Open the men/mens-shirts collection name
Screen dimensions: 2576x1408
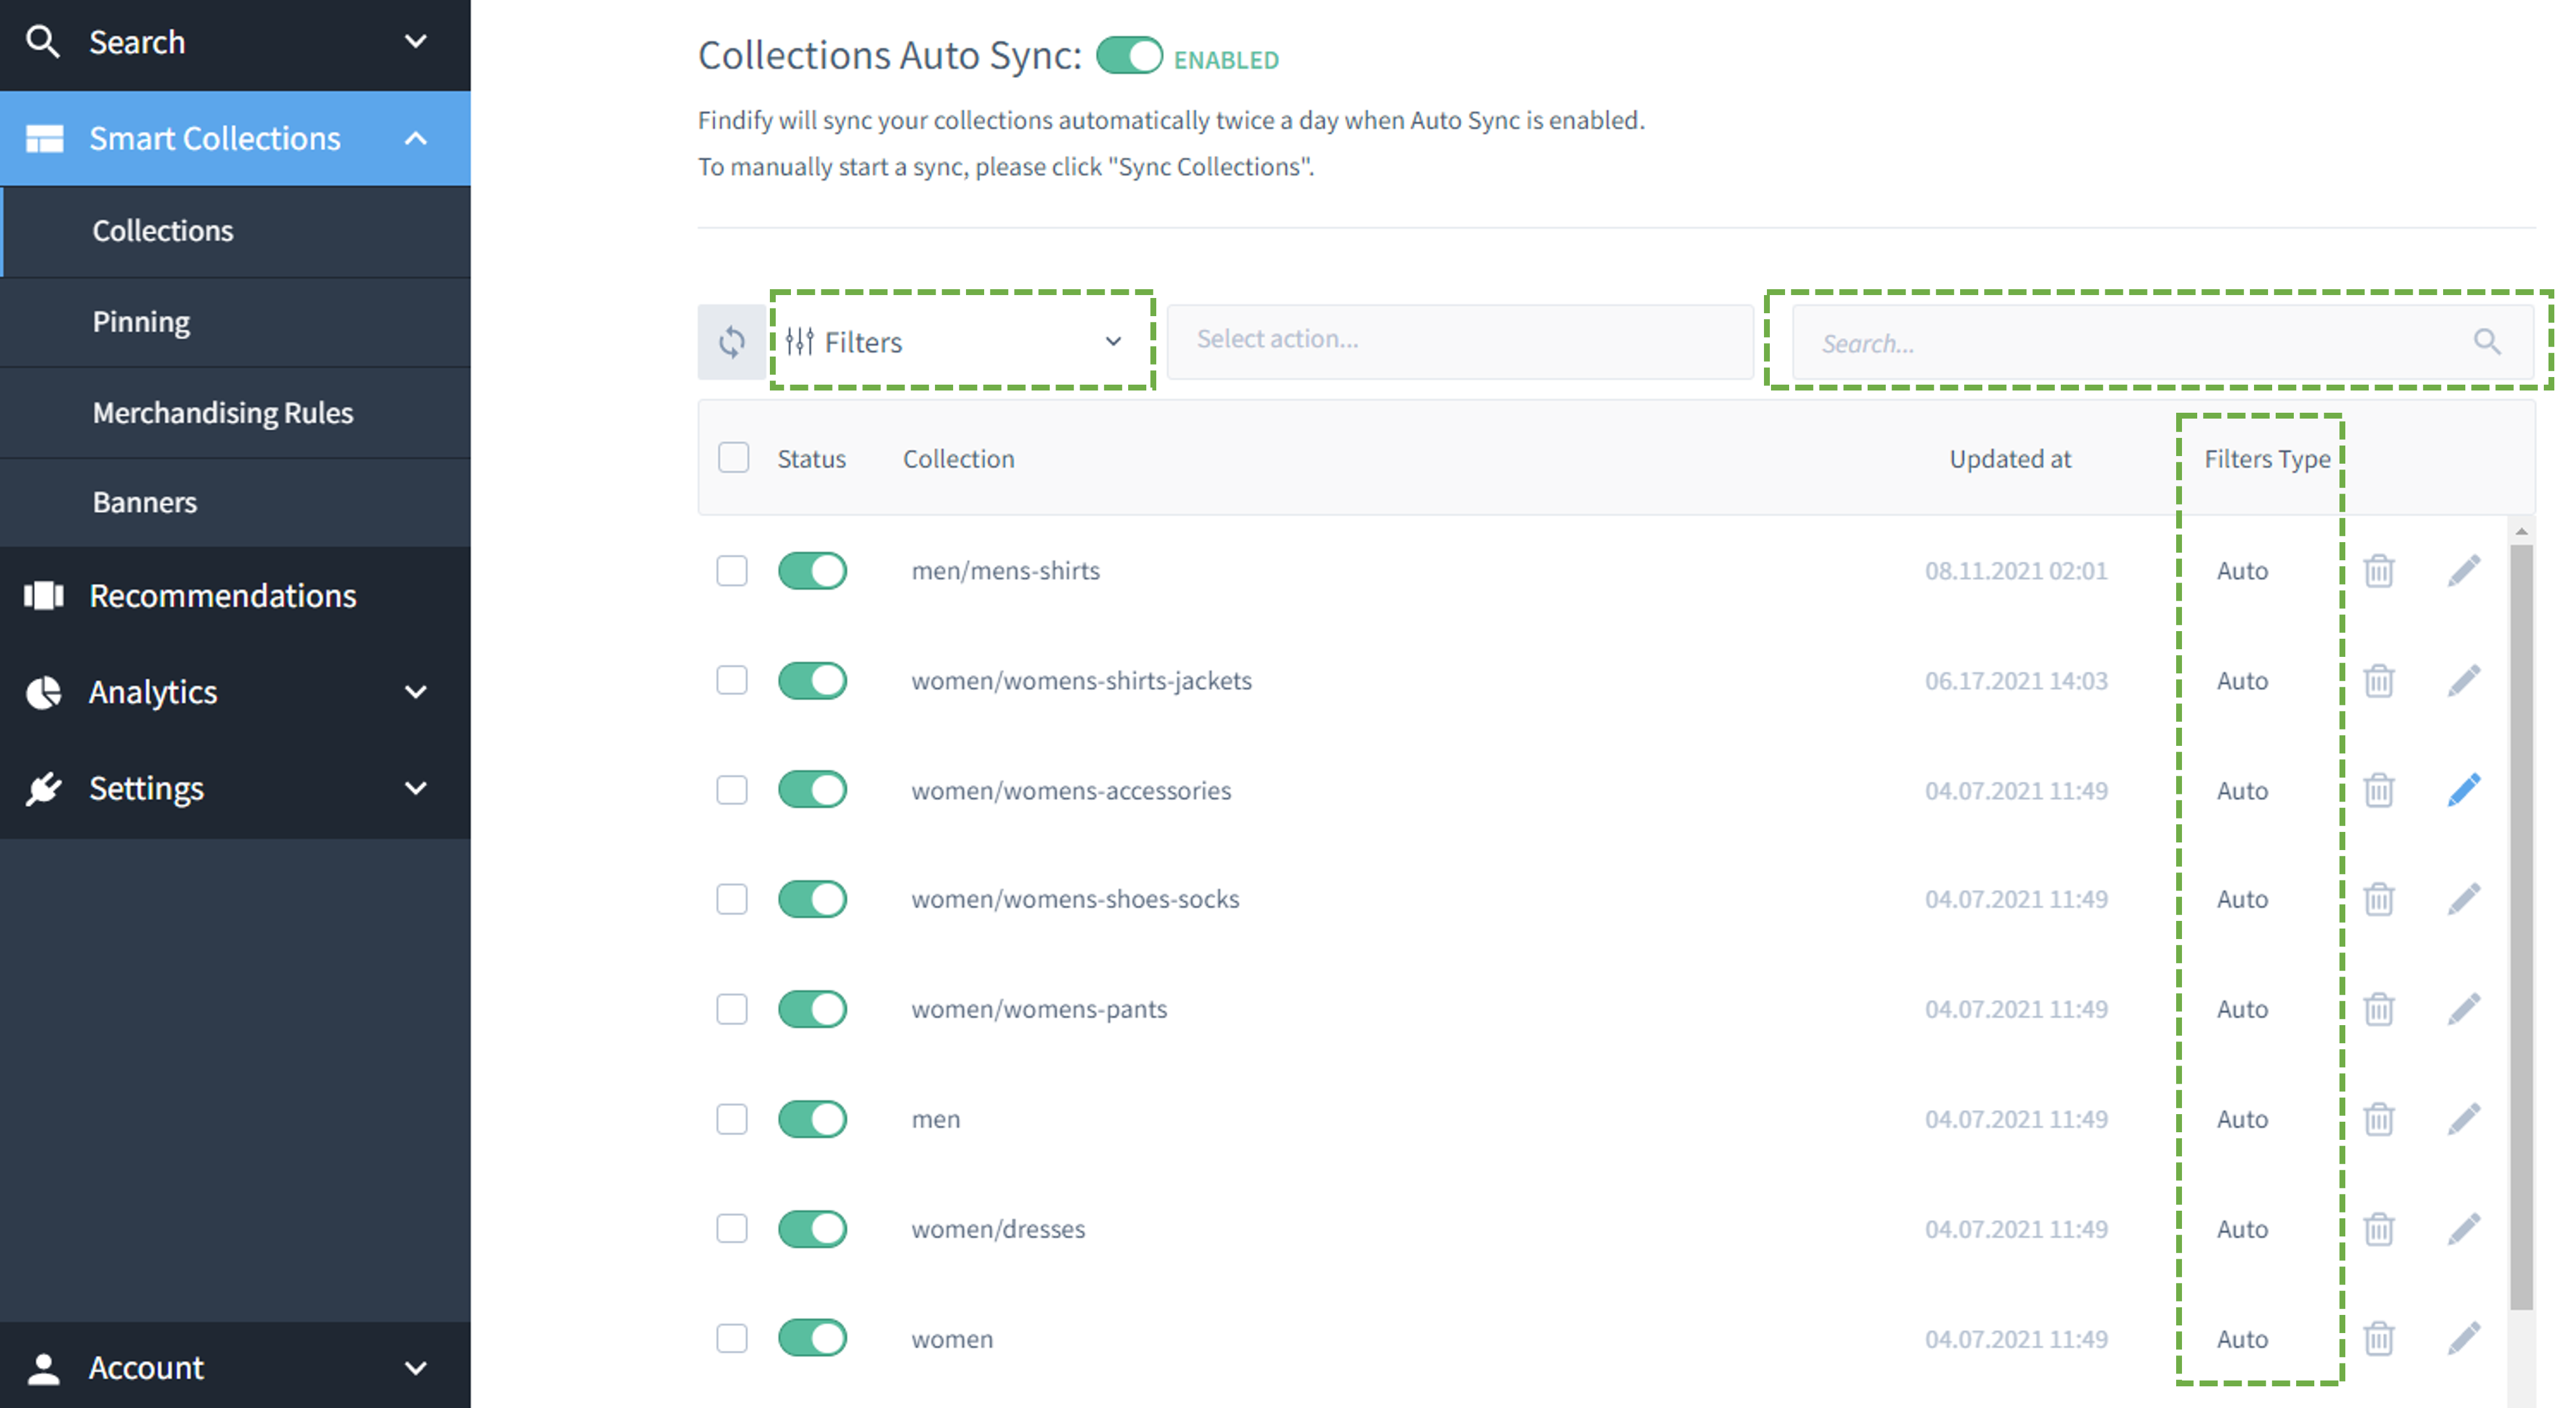pos(1005,571)
